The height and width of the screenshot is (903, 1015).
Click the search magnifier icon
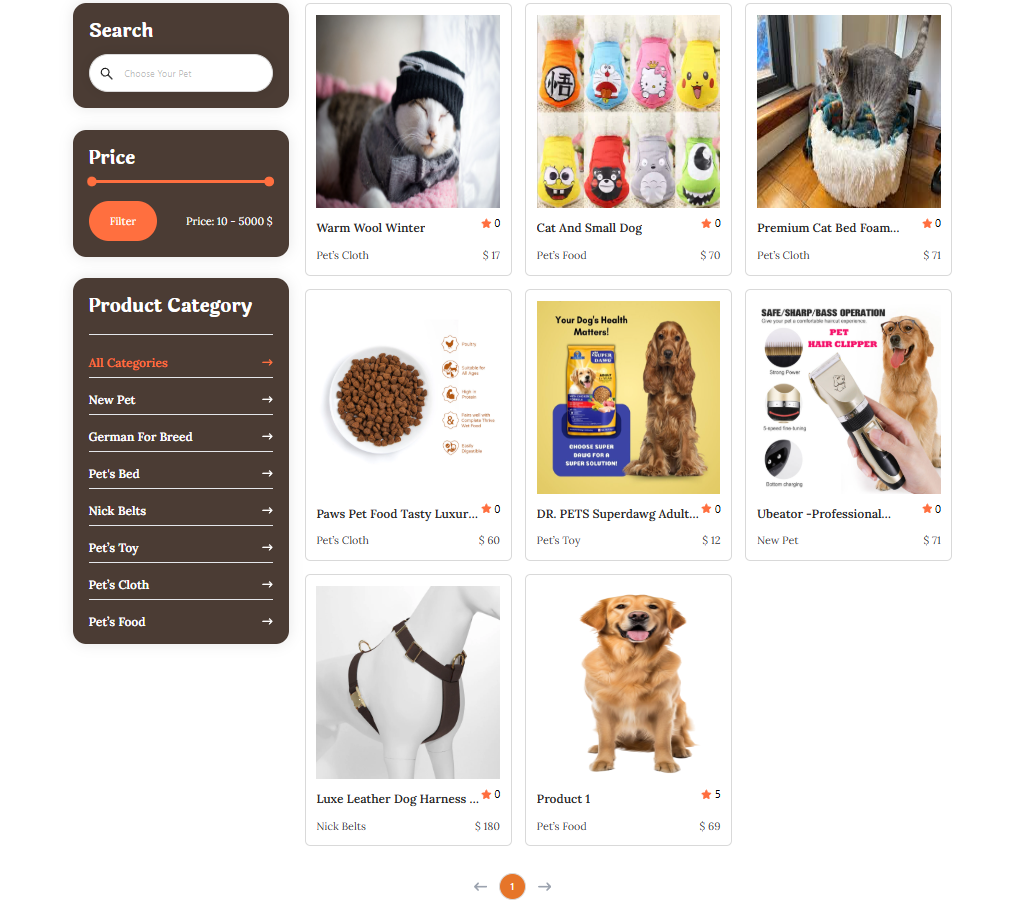click(106, 73)
